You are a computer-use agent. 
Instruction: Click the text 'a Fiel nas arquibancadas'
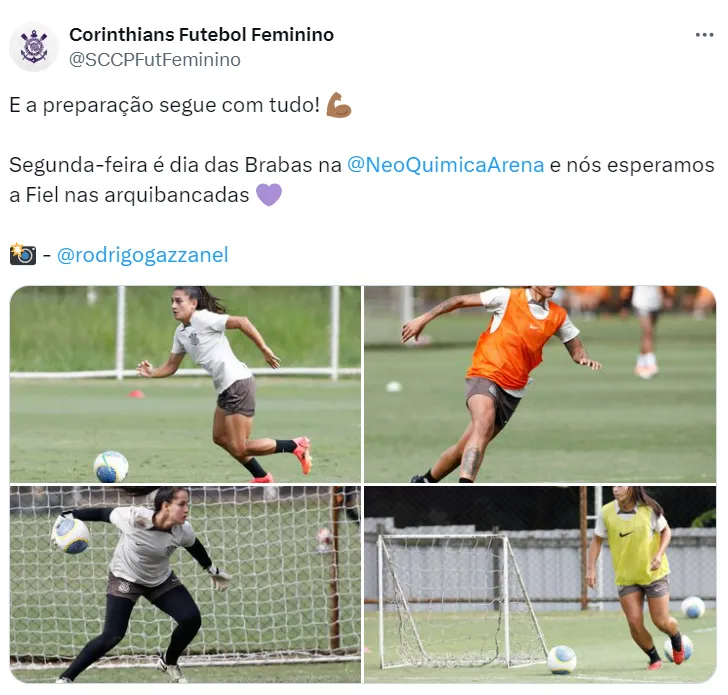(129, 195)
